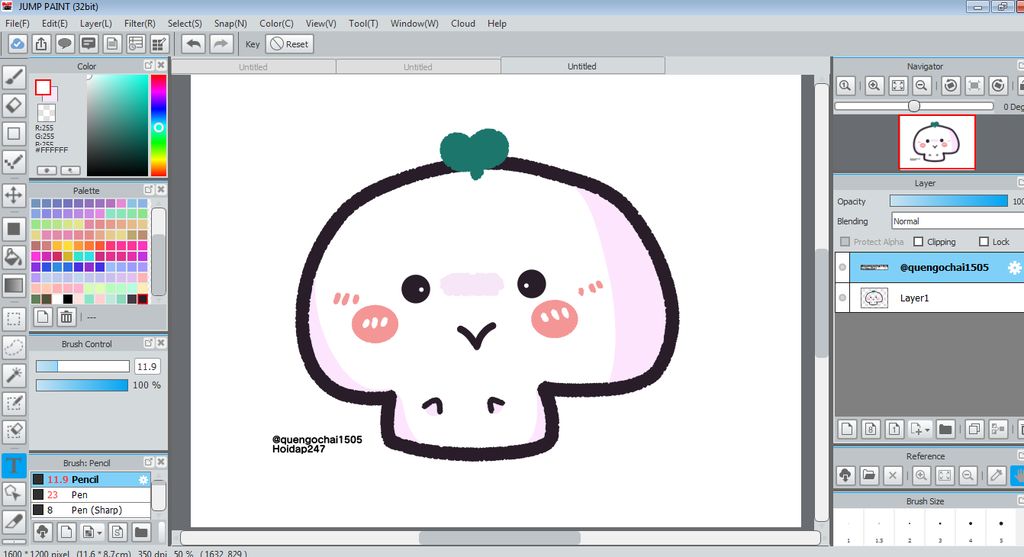
Task: Select the Bucket fill tool
Action: click(x=14, y=257)
